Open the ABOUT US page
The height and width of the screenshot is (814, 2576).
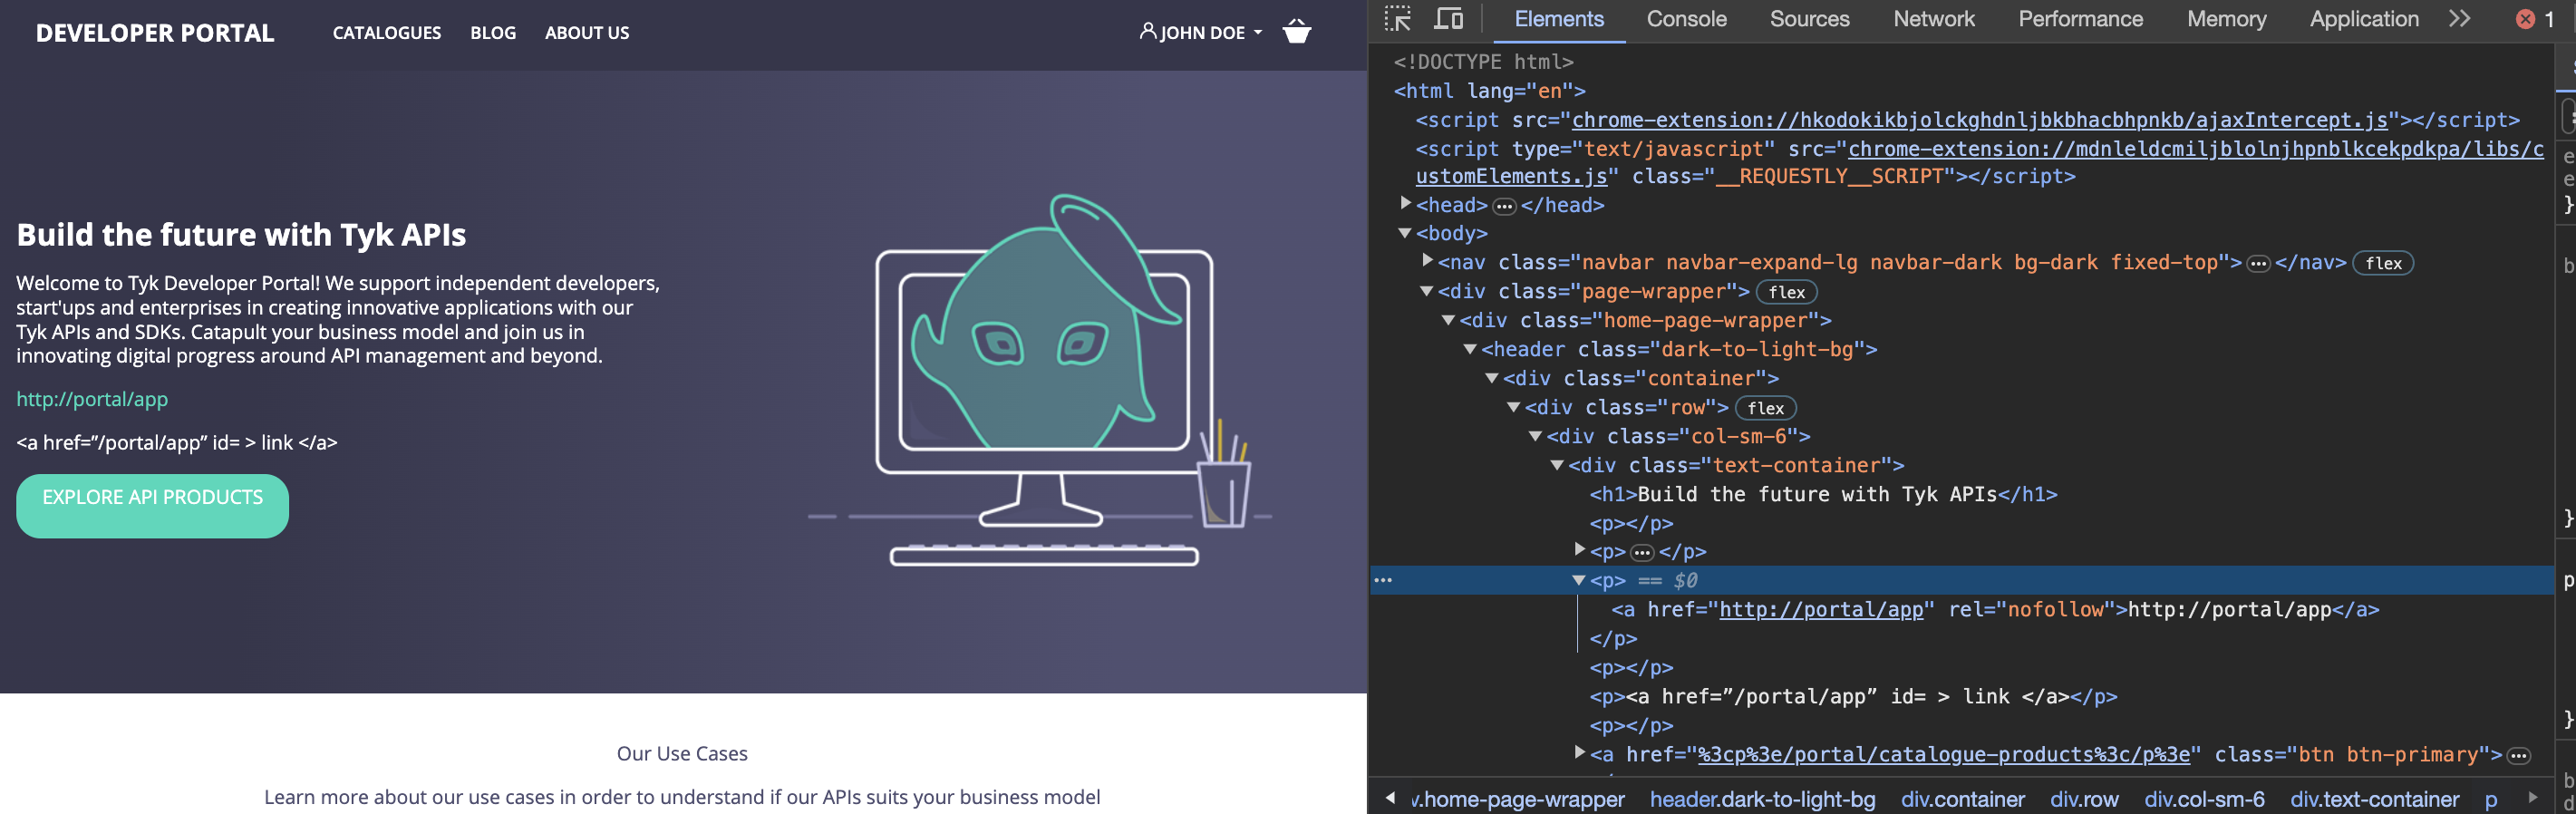click(x=587, y=33)
